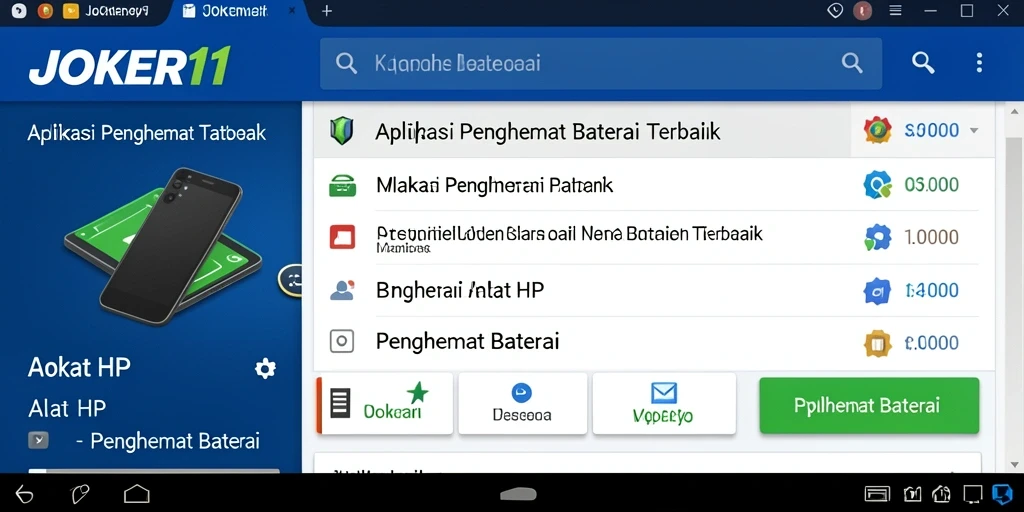Click the Vopeeryo envelope button
The height and width of the screenshot is (512, 1024).
pyautogui.click(x=664, y=403)
